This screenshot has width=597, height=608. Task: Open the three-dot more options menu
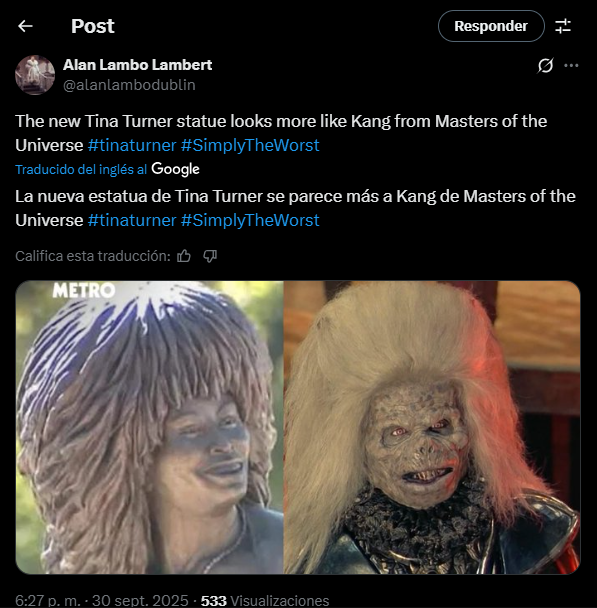(x=571, y=66)
